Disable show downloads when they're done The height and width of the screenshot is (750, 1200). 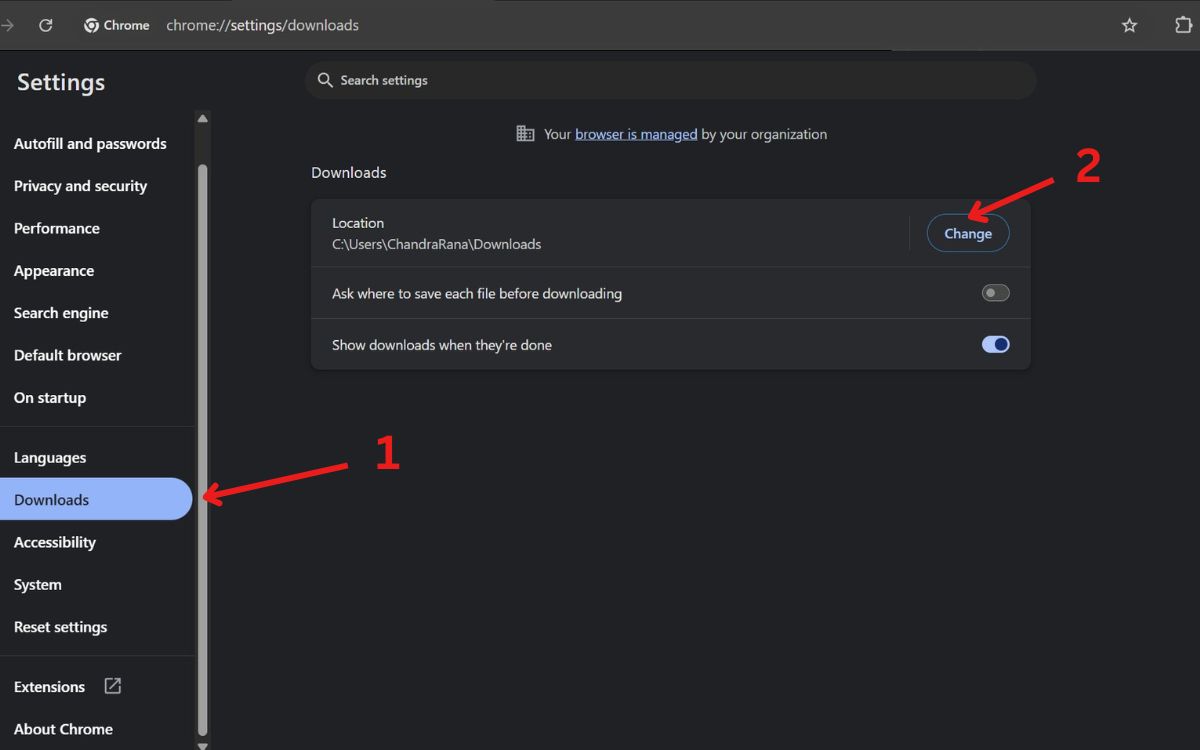coord(995,344)
